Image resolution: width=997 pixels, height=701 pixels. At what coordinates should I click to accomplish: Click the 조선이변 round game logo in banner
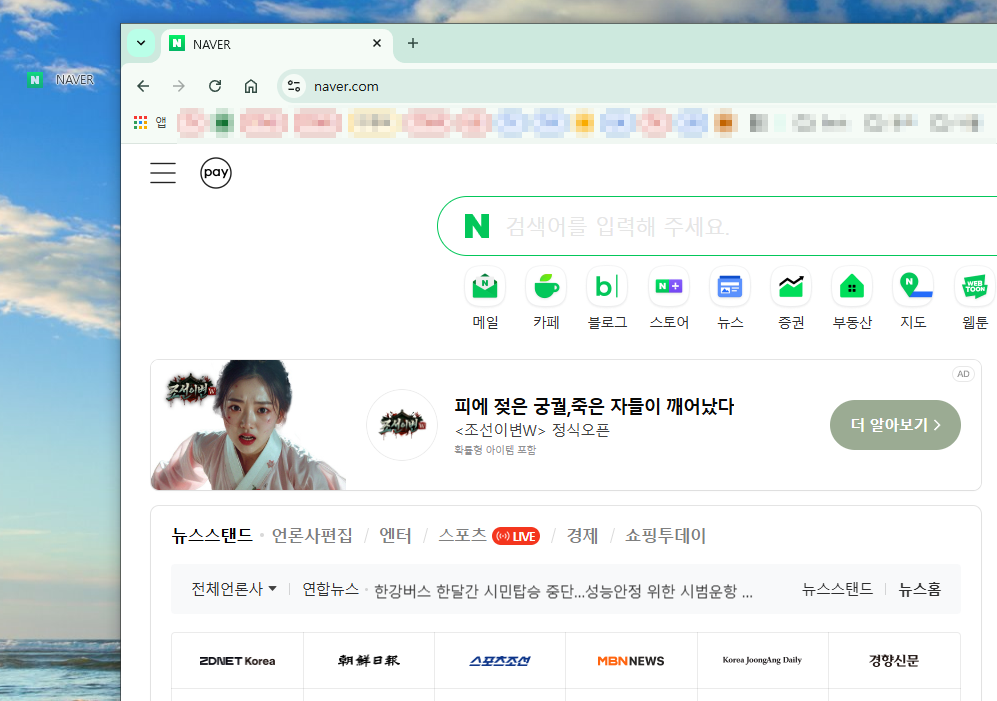[x=402, y=425]
